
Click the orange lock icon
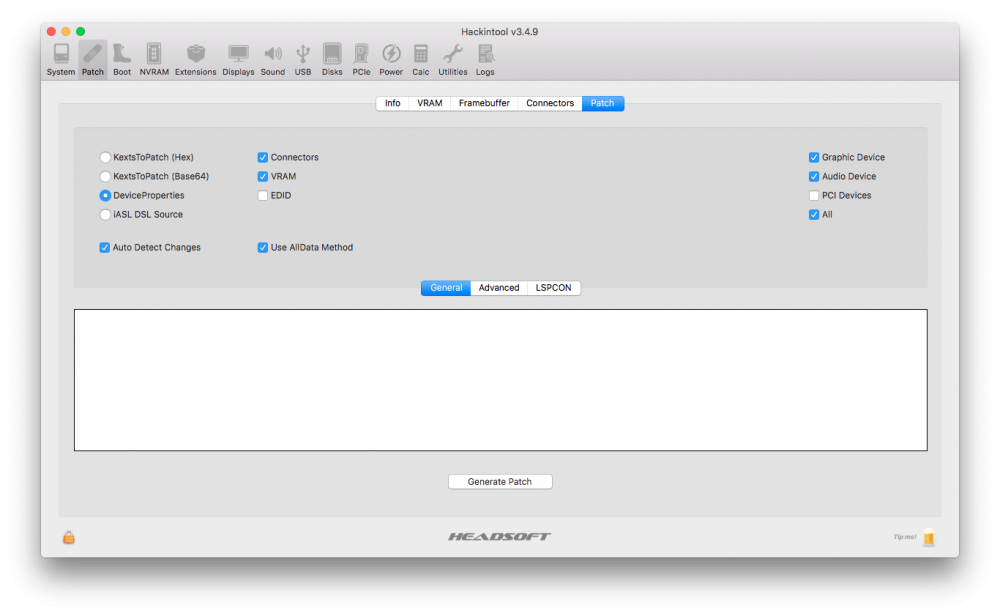[69, 538]
